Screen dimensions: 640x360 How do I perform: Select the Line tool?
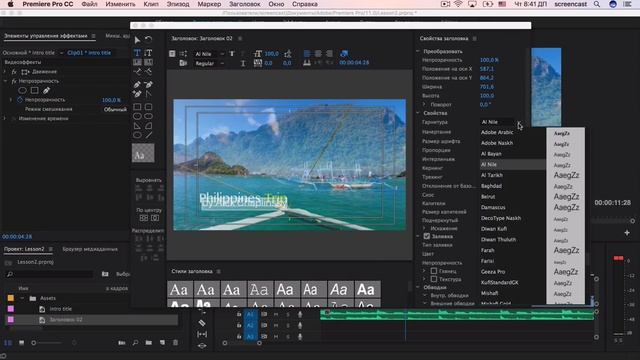(x=149, y=135)
